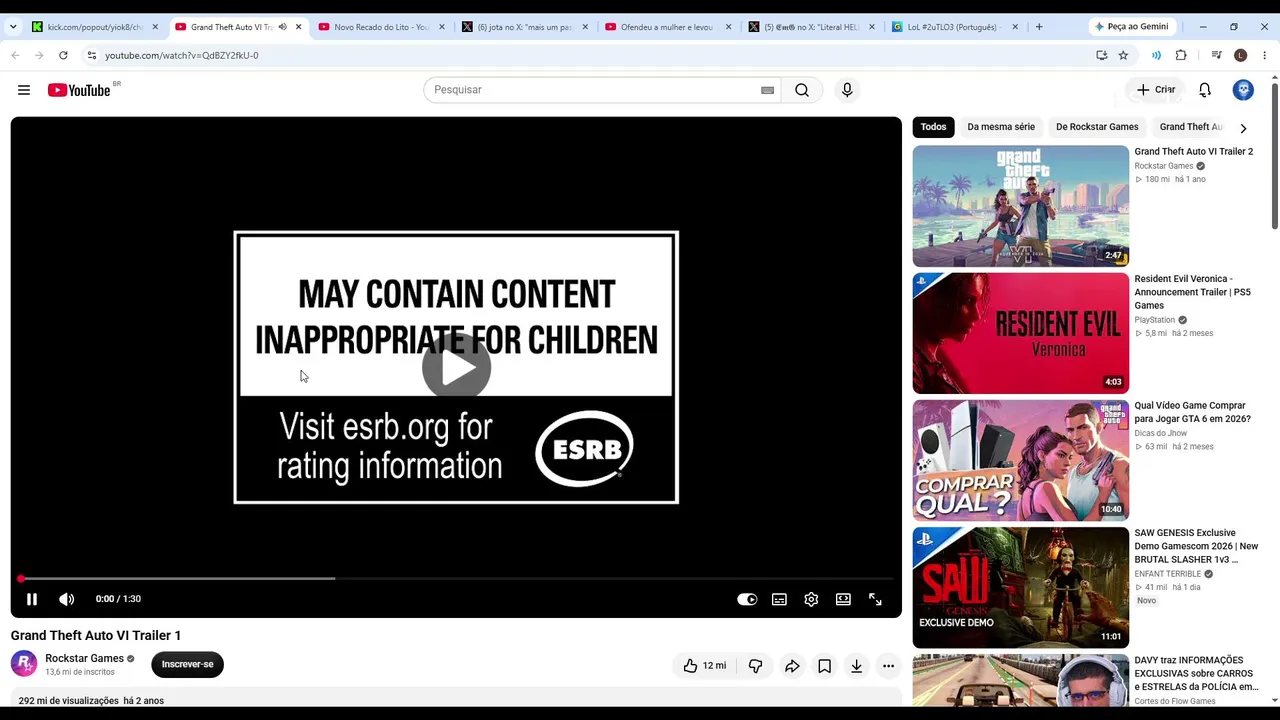Close the Grand Theft Auto VI tab
Image resolution: width=1280 pixels, height=720 pixels.
tap(298, 27)
